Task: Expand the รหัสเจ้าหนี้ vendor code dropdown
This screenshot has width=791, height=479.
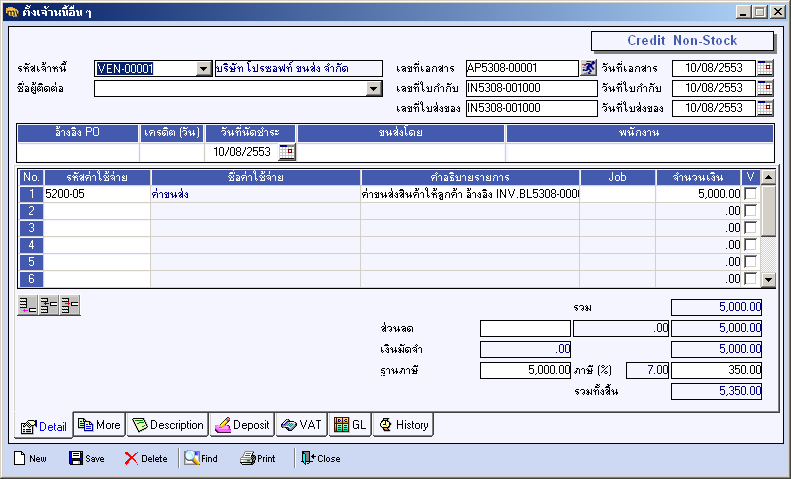Action: point(203,69)
